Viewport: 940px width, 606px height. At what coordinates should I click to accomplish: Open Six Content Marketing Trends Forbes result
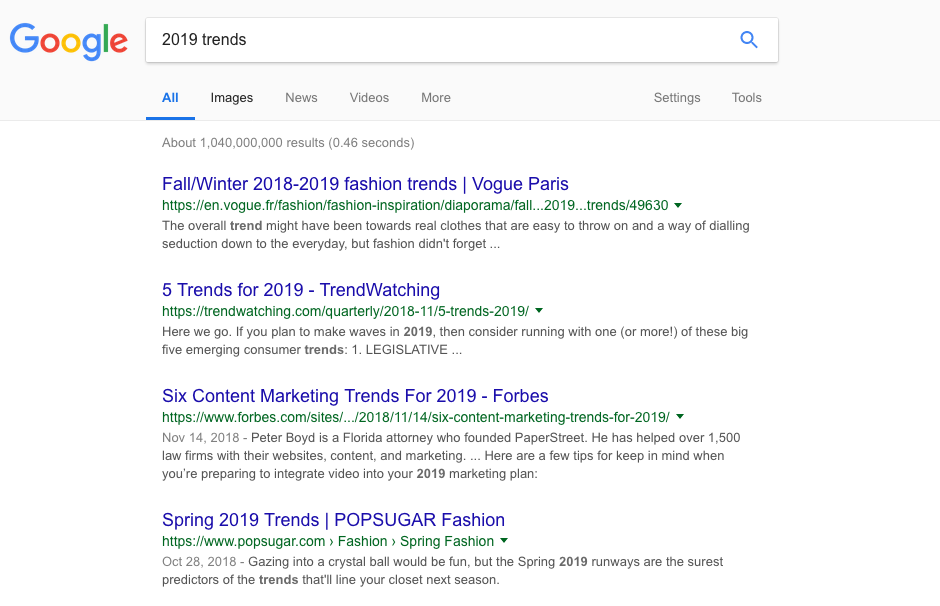click(x=355, y=396)
